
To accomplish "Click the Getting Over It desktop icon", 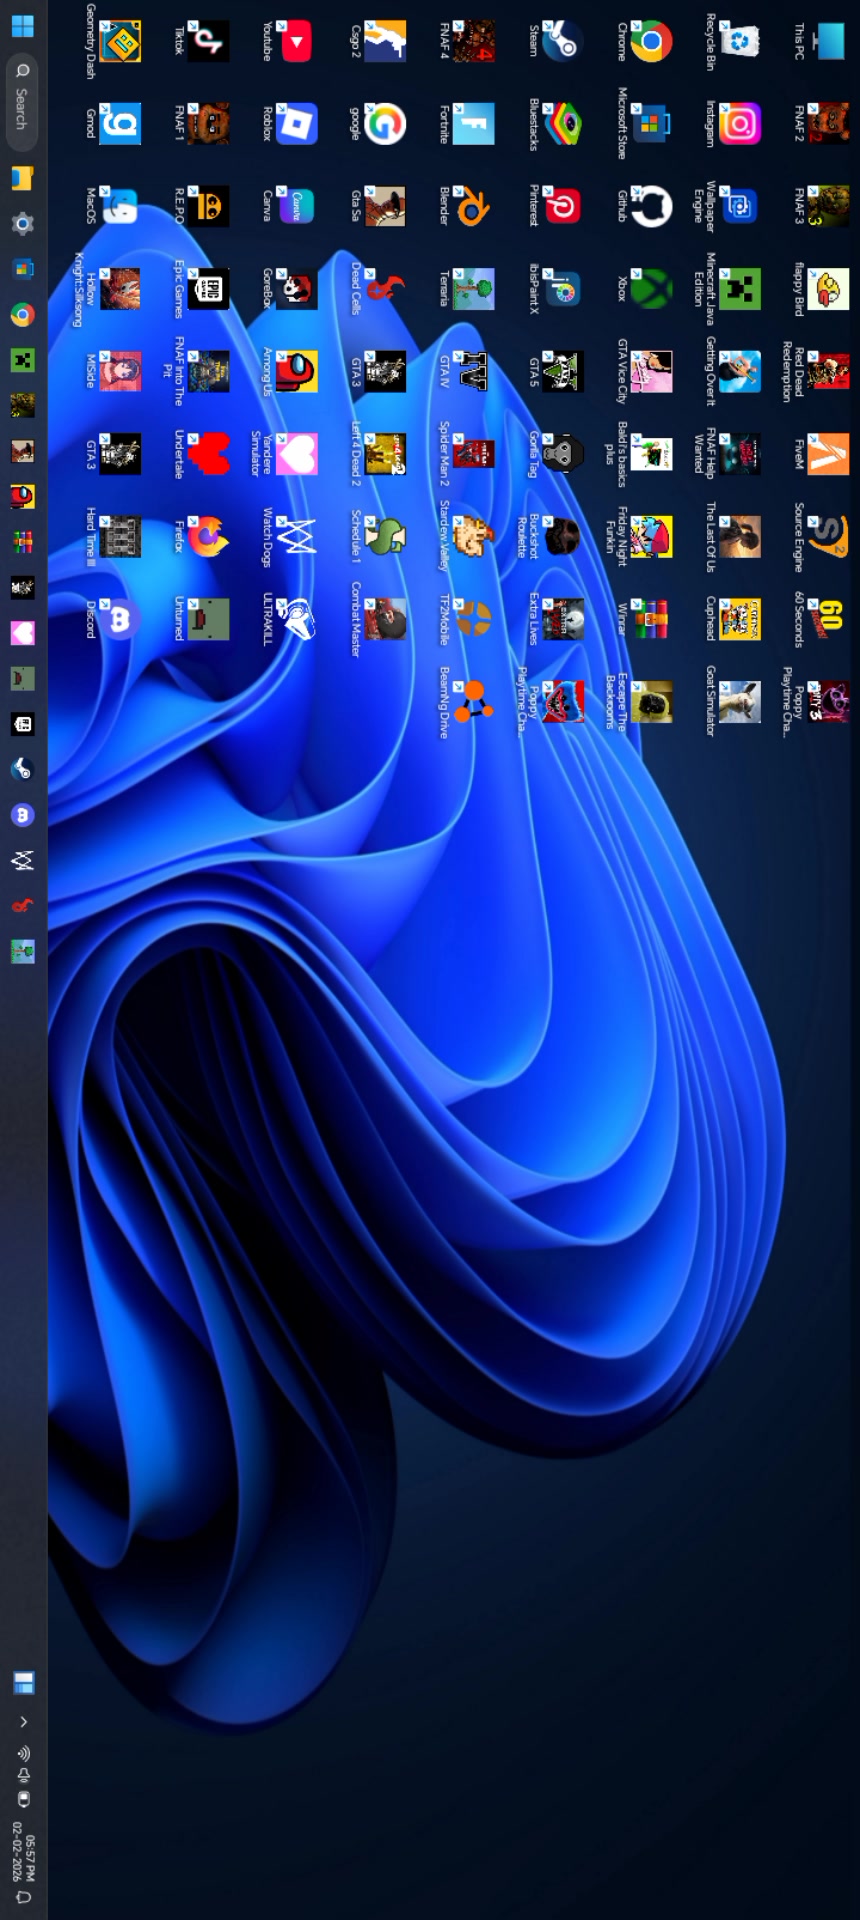I will pyautogui.click(x=739, y=371).
